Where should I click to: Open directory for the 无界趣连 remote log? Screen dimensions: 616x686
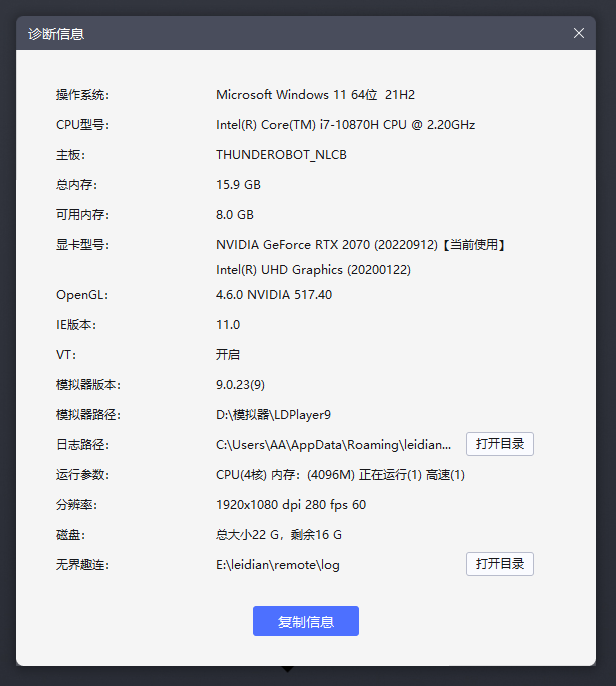499,564
